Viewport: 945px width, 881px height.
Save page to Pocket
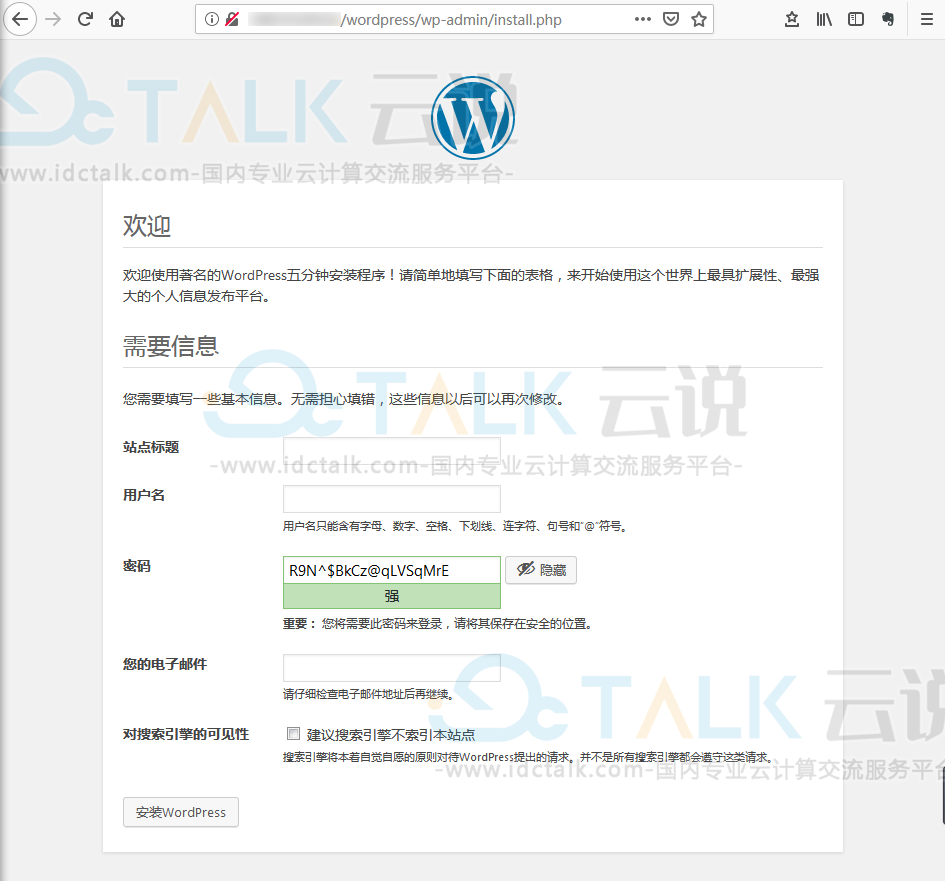coord(671,19)
